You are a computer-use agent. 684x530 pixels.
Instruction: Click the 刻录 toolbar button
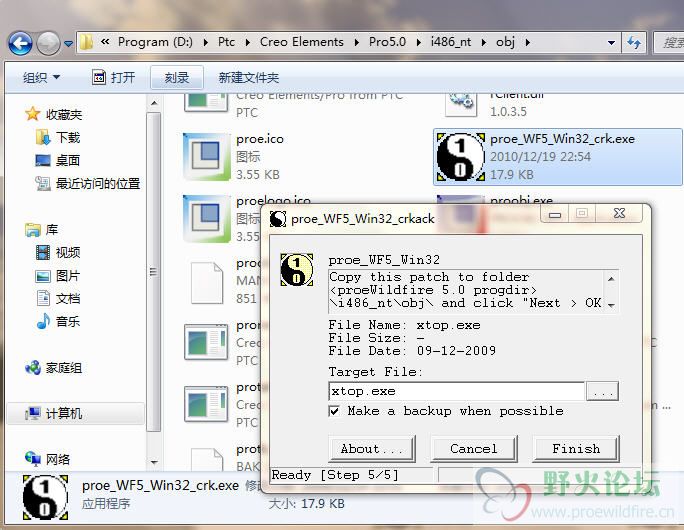coord(177,78)
